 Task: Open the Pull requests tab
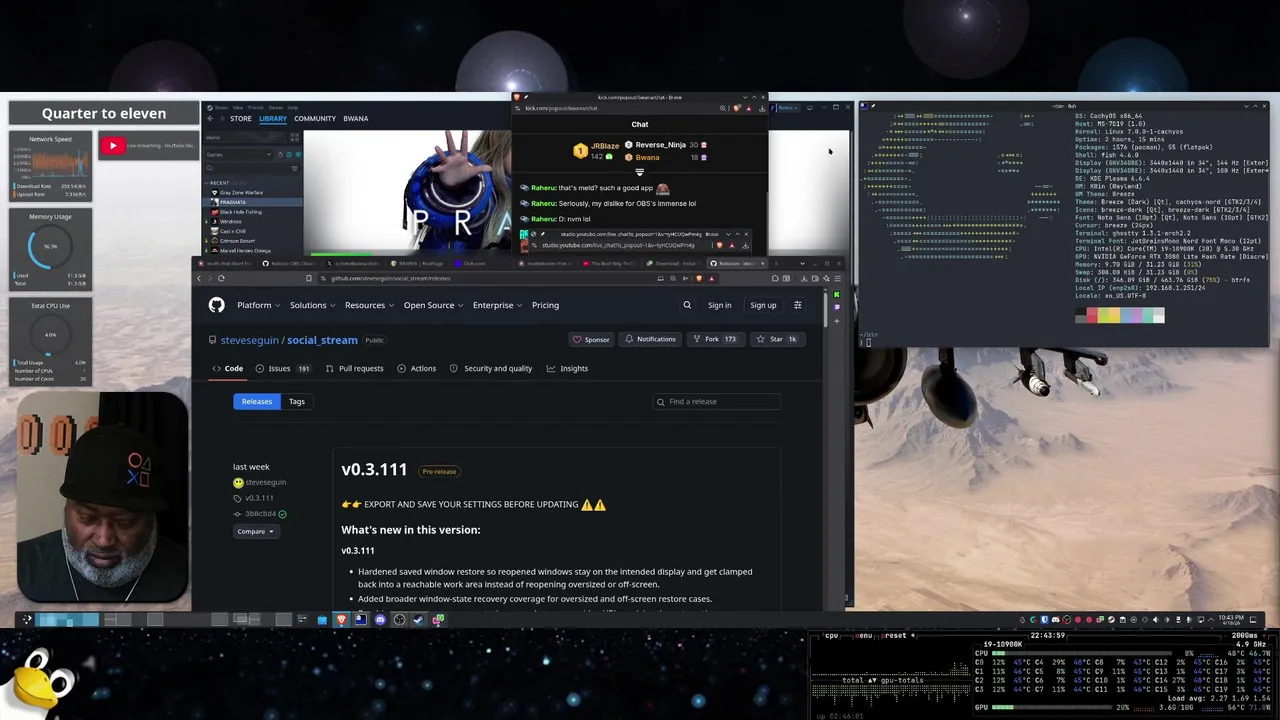coord(354,368)
